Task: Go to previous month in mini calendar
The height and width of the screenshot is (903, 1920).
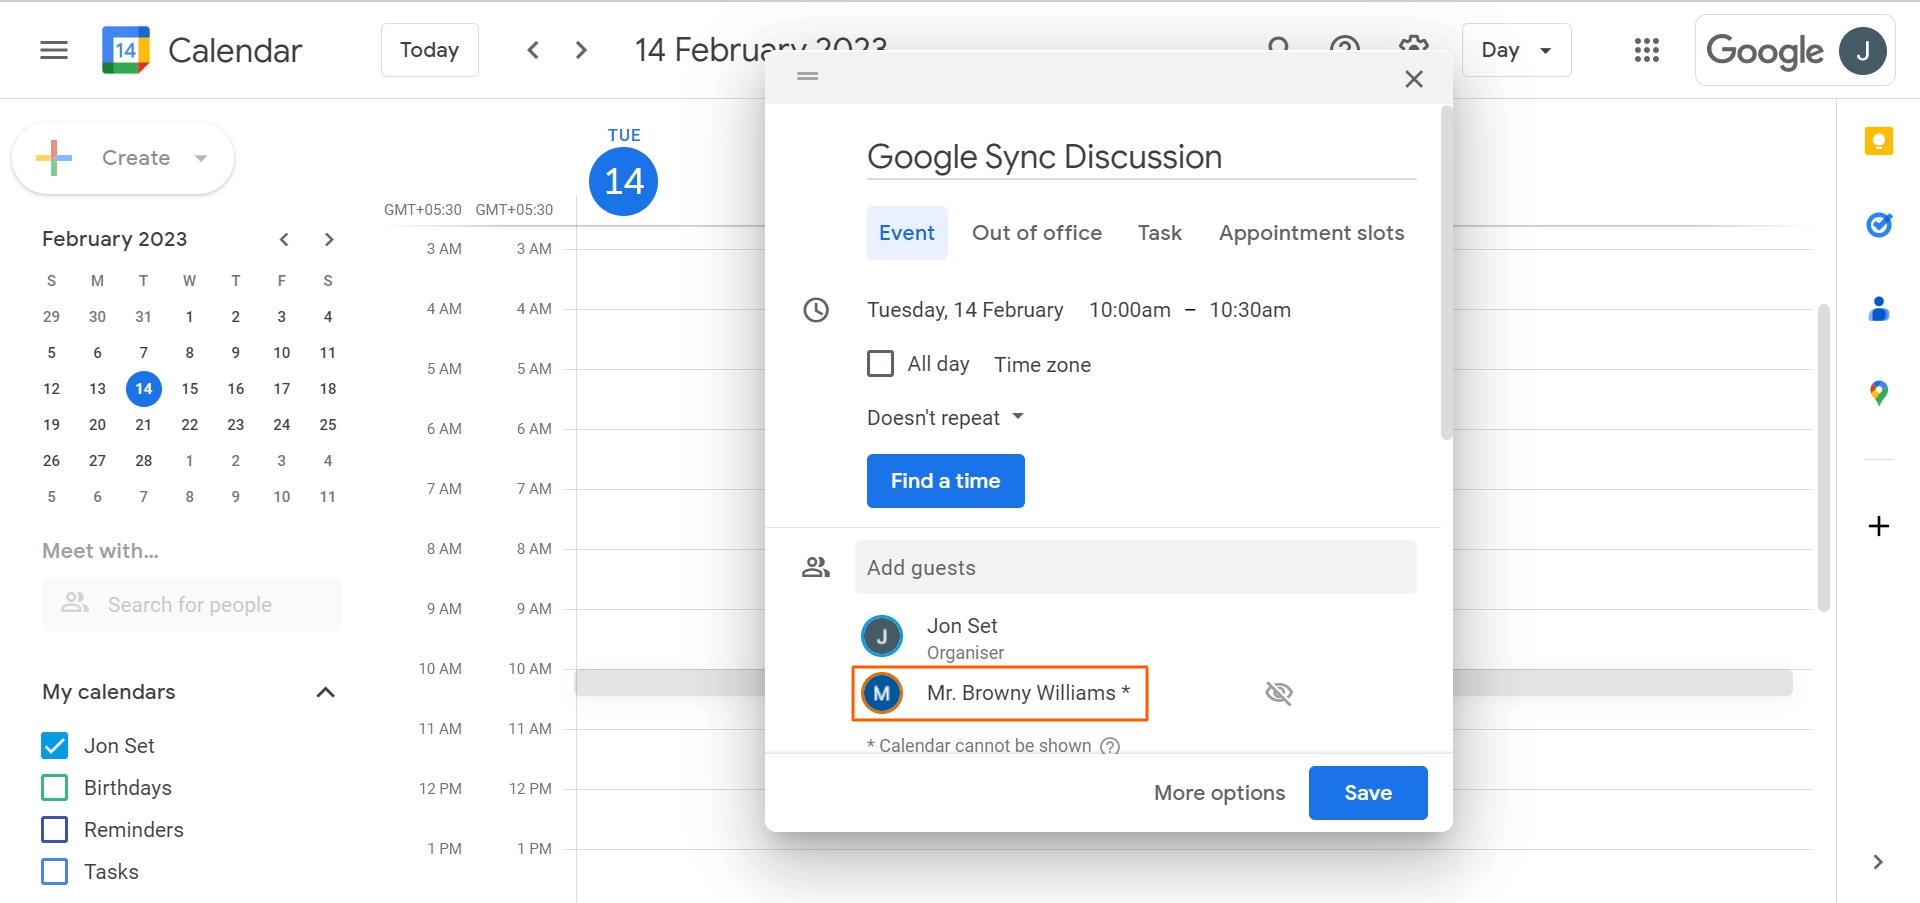Action: click(x=284, y=239)
